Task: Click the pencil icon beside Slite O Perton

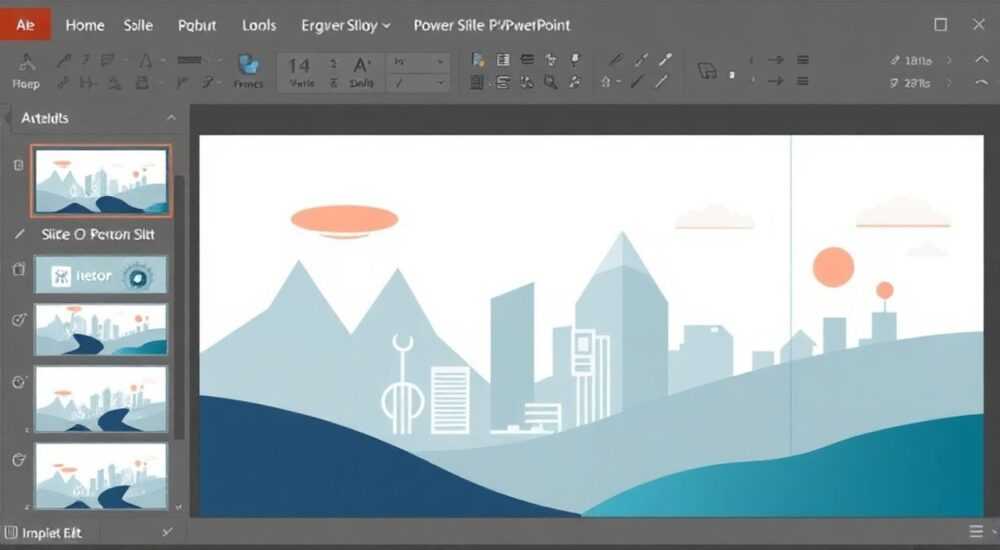Action: 19,234
